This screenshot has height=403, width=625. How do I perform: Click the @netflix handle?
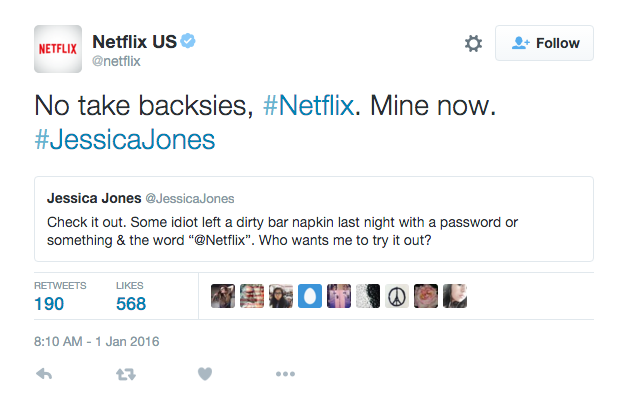[116, 61]
